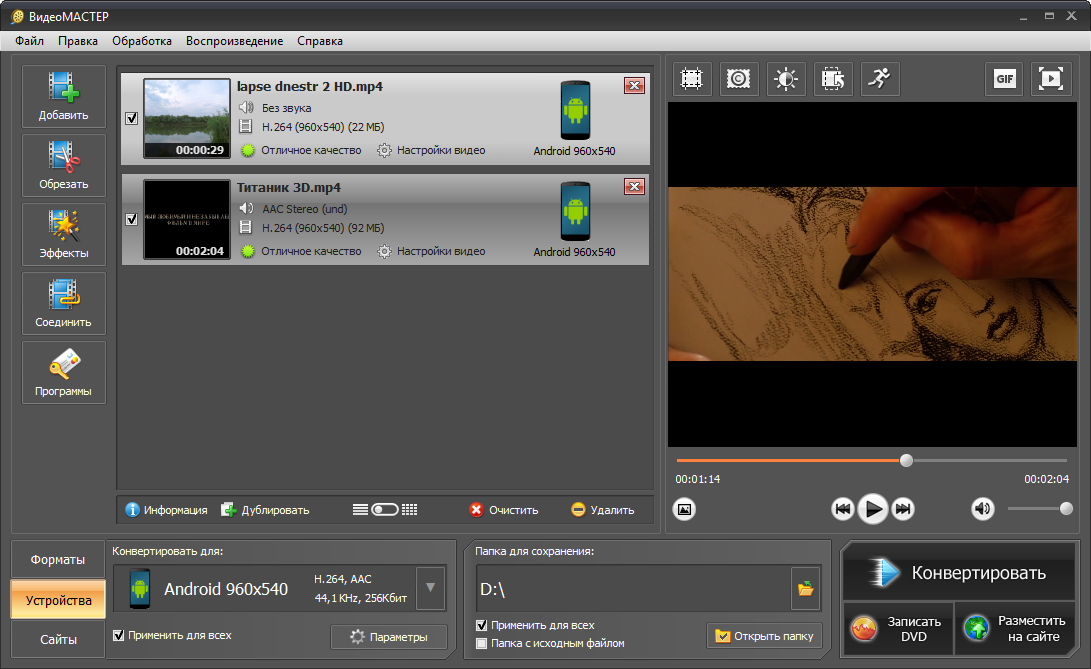1091x669 pixels.
Task: Skip to the next track in the player
Action: click(903, 509)
